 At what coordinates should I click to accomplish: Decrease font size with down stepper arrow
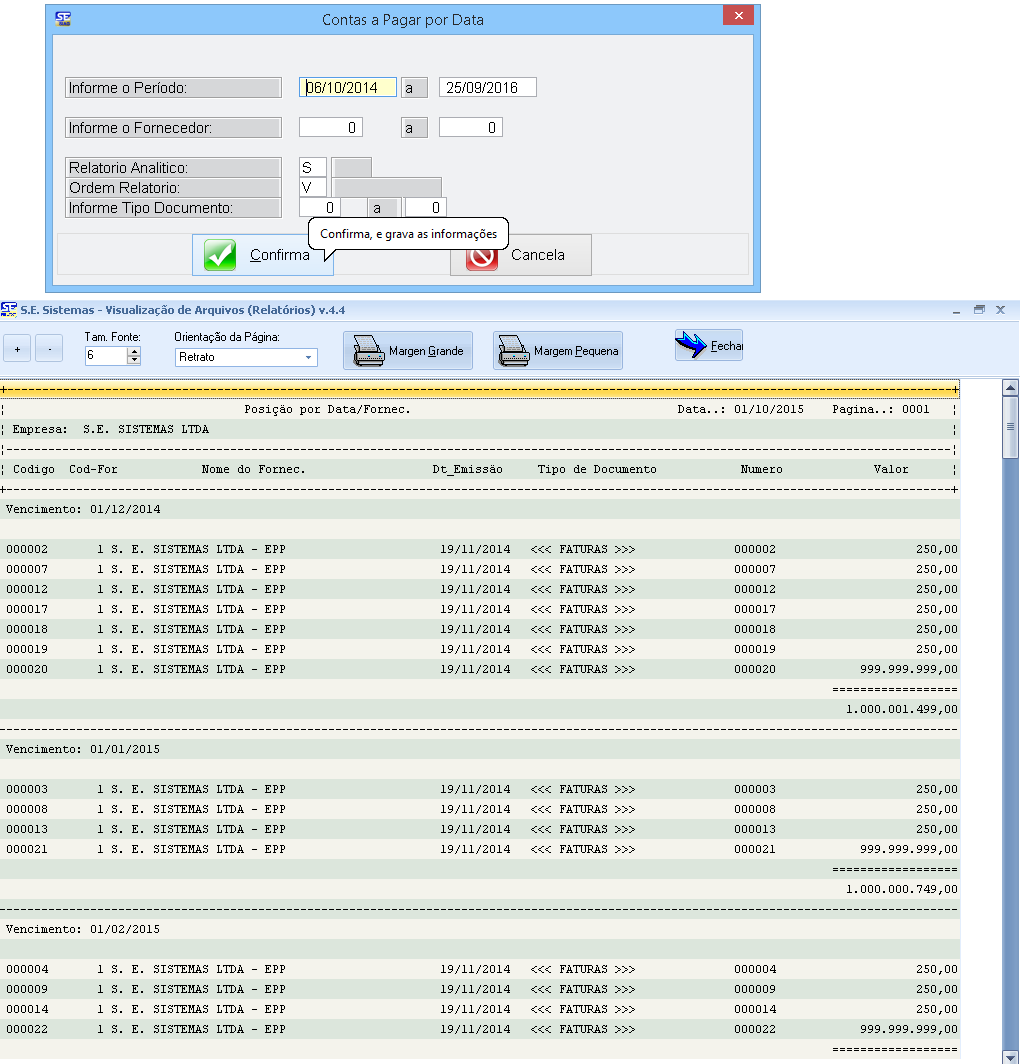(x=134, y=360)
